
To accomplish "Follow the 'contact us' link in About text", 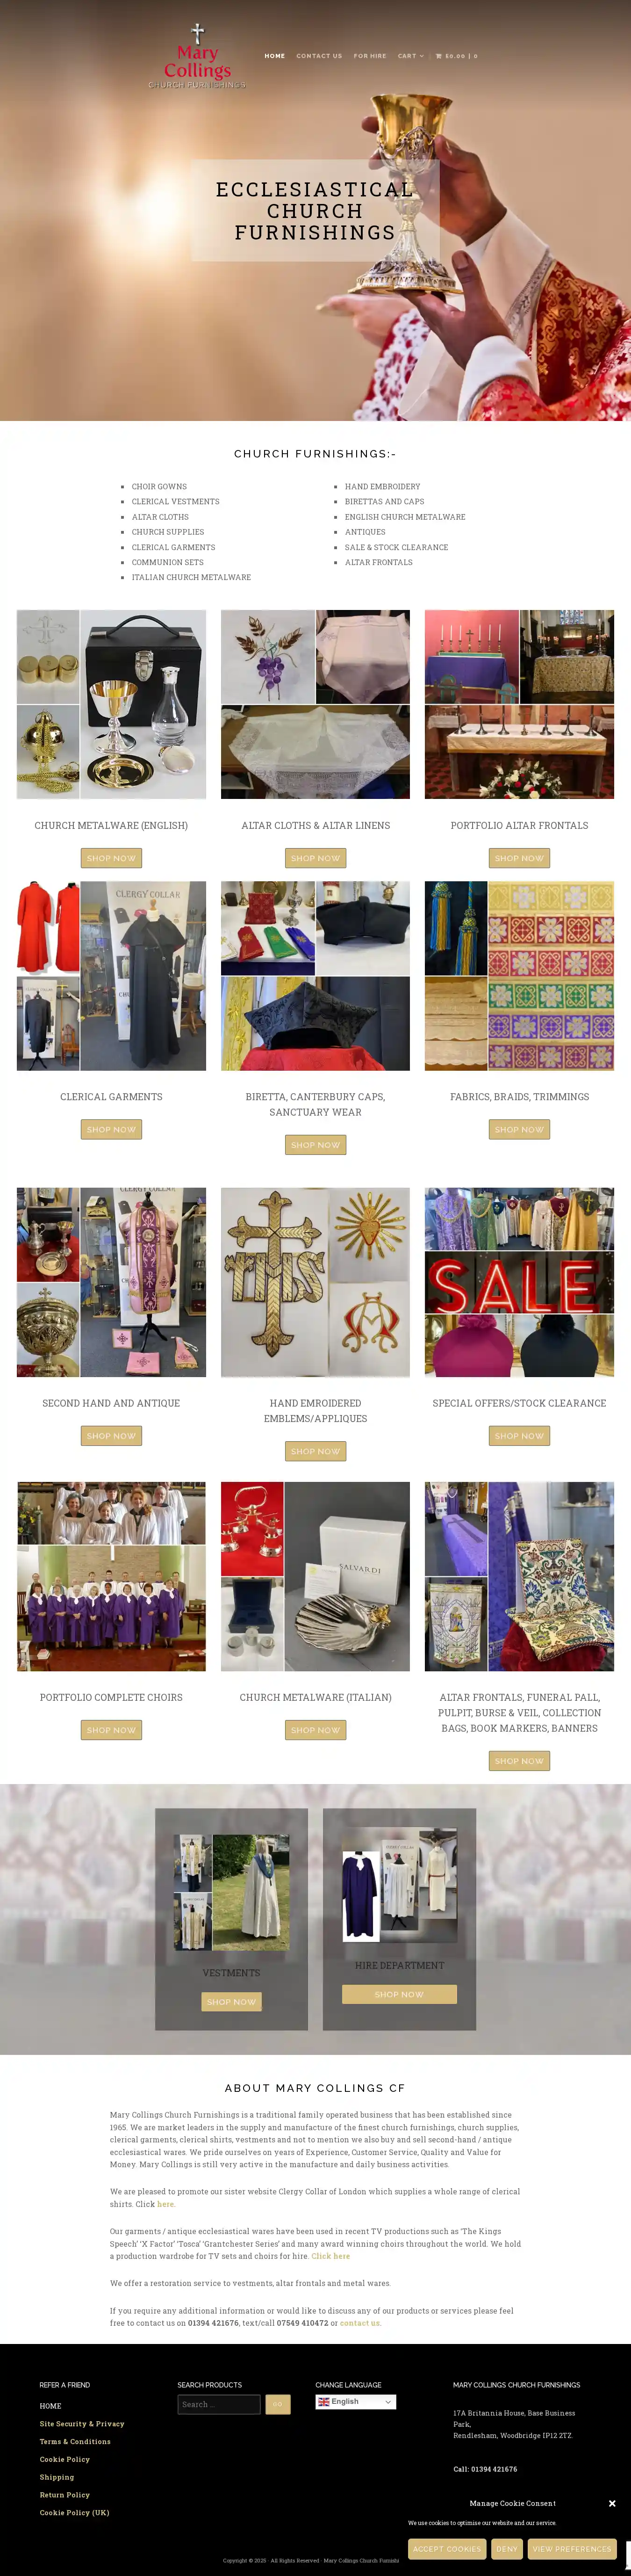I will (x=360, y=2323).
